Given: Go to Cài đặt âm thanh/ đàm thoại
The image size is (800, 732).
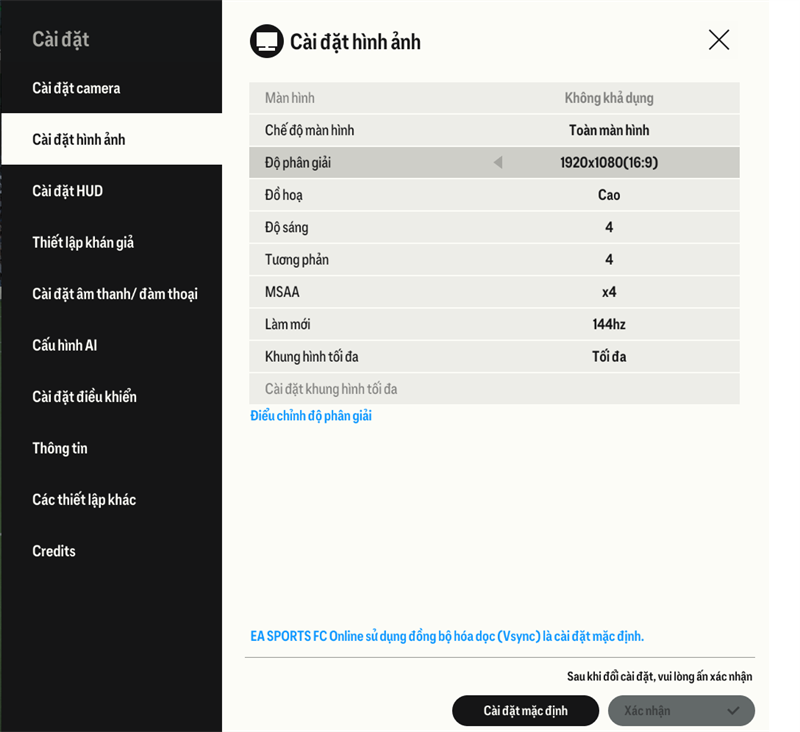Looking at the screenshot, I should [x=115, y=294].
